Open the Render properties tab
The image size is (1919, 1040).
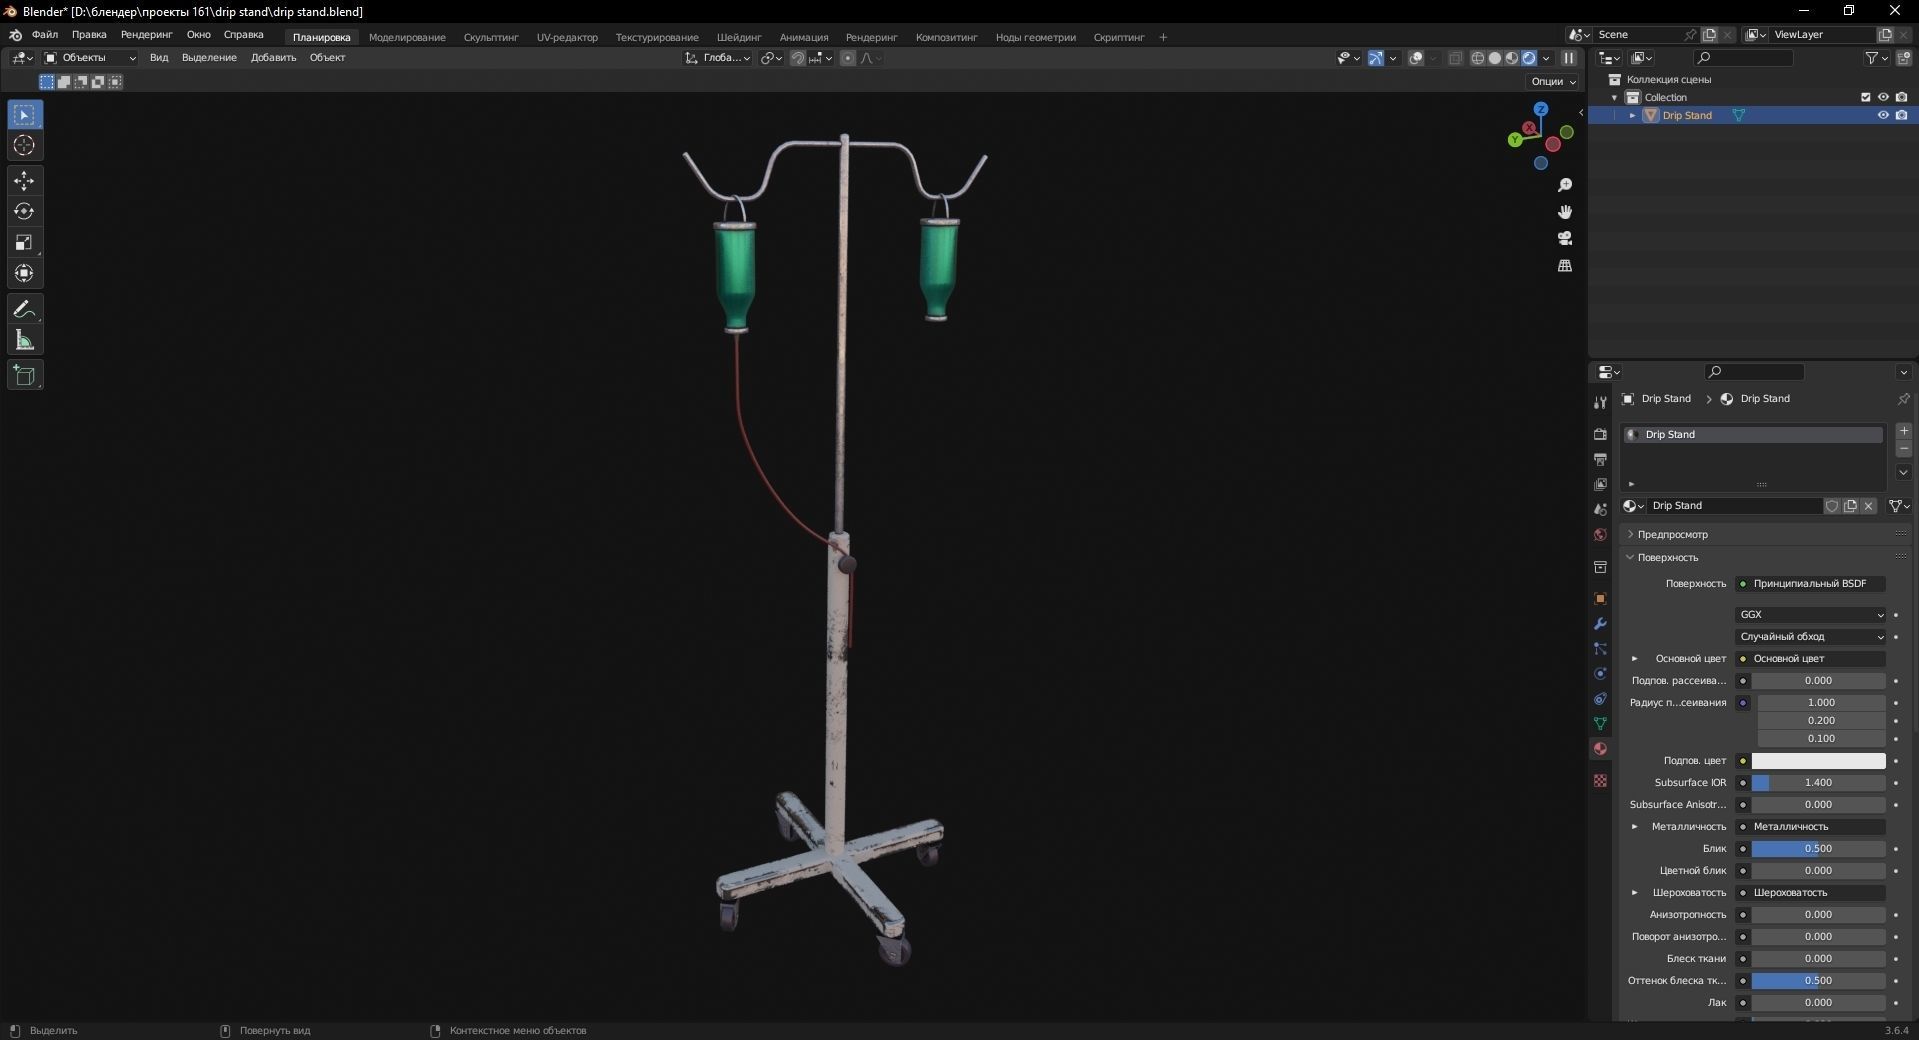pos(1600,434)
